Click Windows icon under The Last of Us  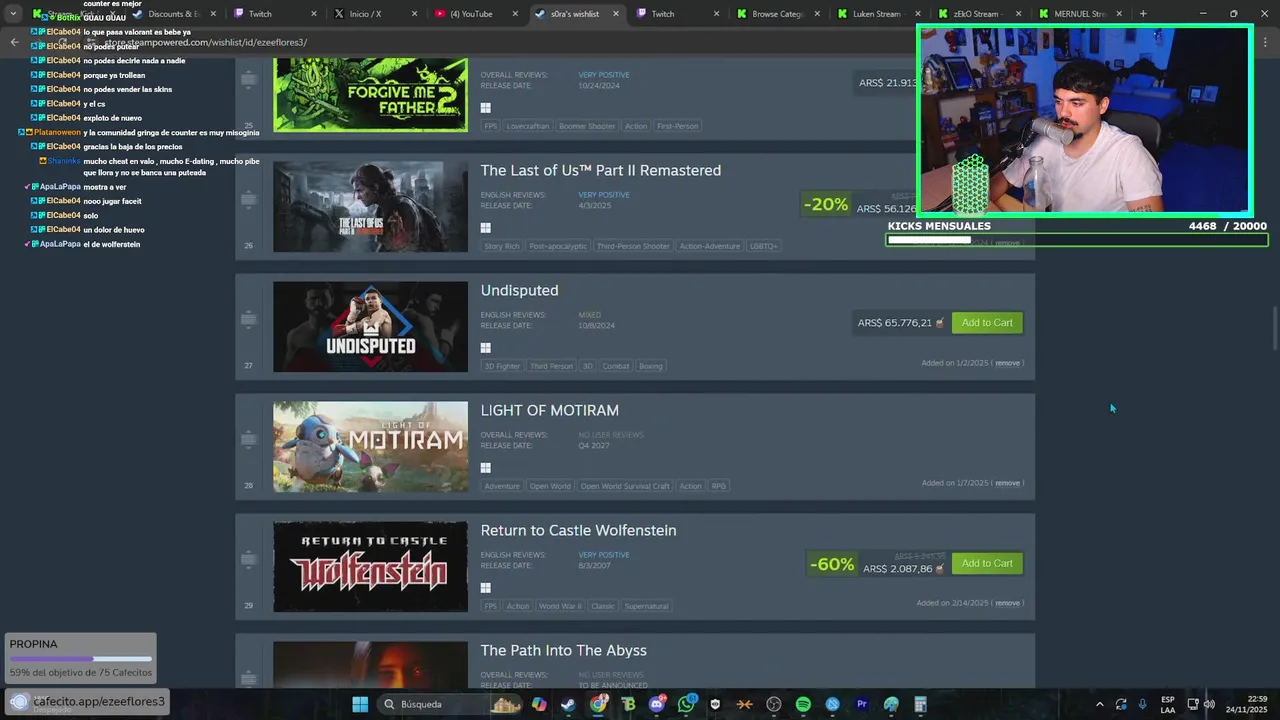pos(485,228)
